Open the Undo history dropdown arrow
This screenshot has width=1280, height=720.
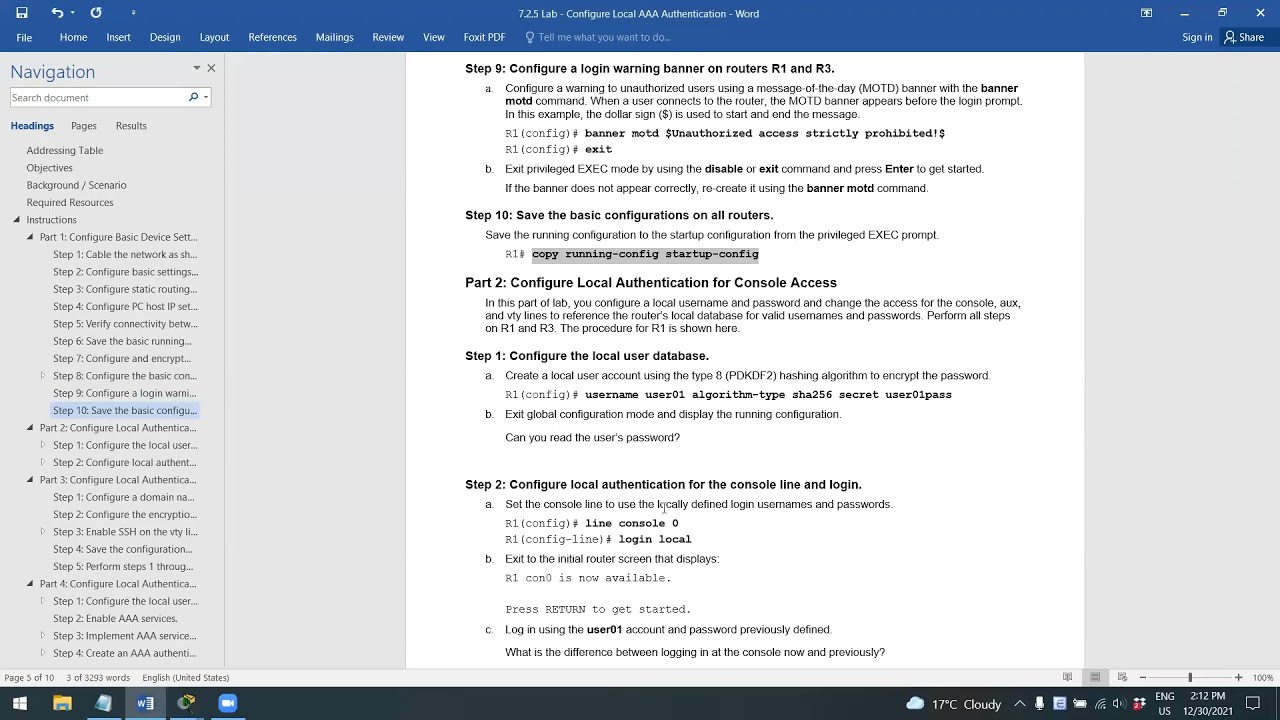pos(72,13)
